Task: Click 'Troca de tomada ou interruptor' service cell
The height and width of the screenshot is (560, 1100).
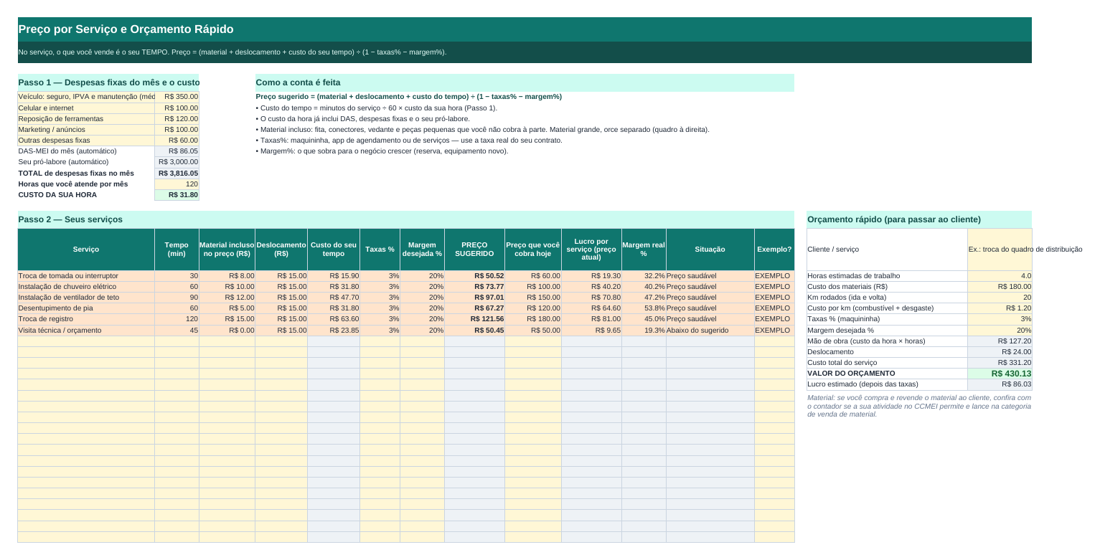Action: (x=86, y=276)
